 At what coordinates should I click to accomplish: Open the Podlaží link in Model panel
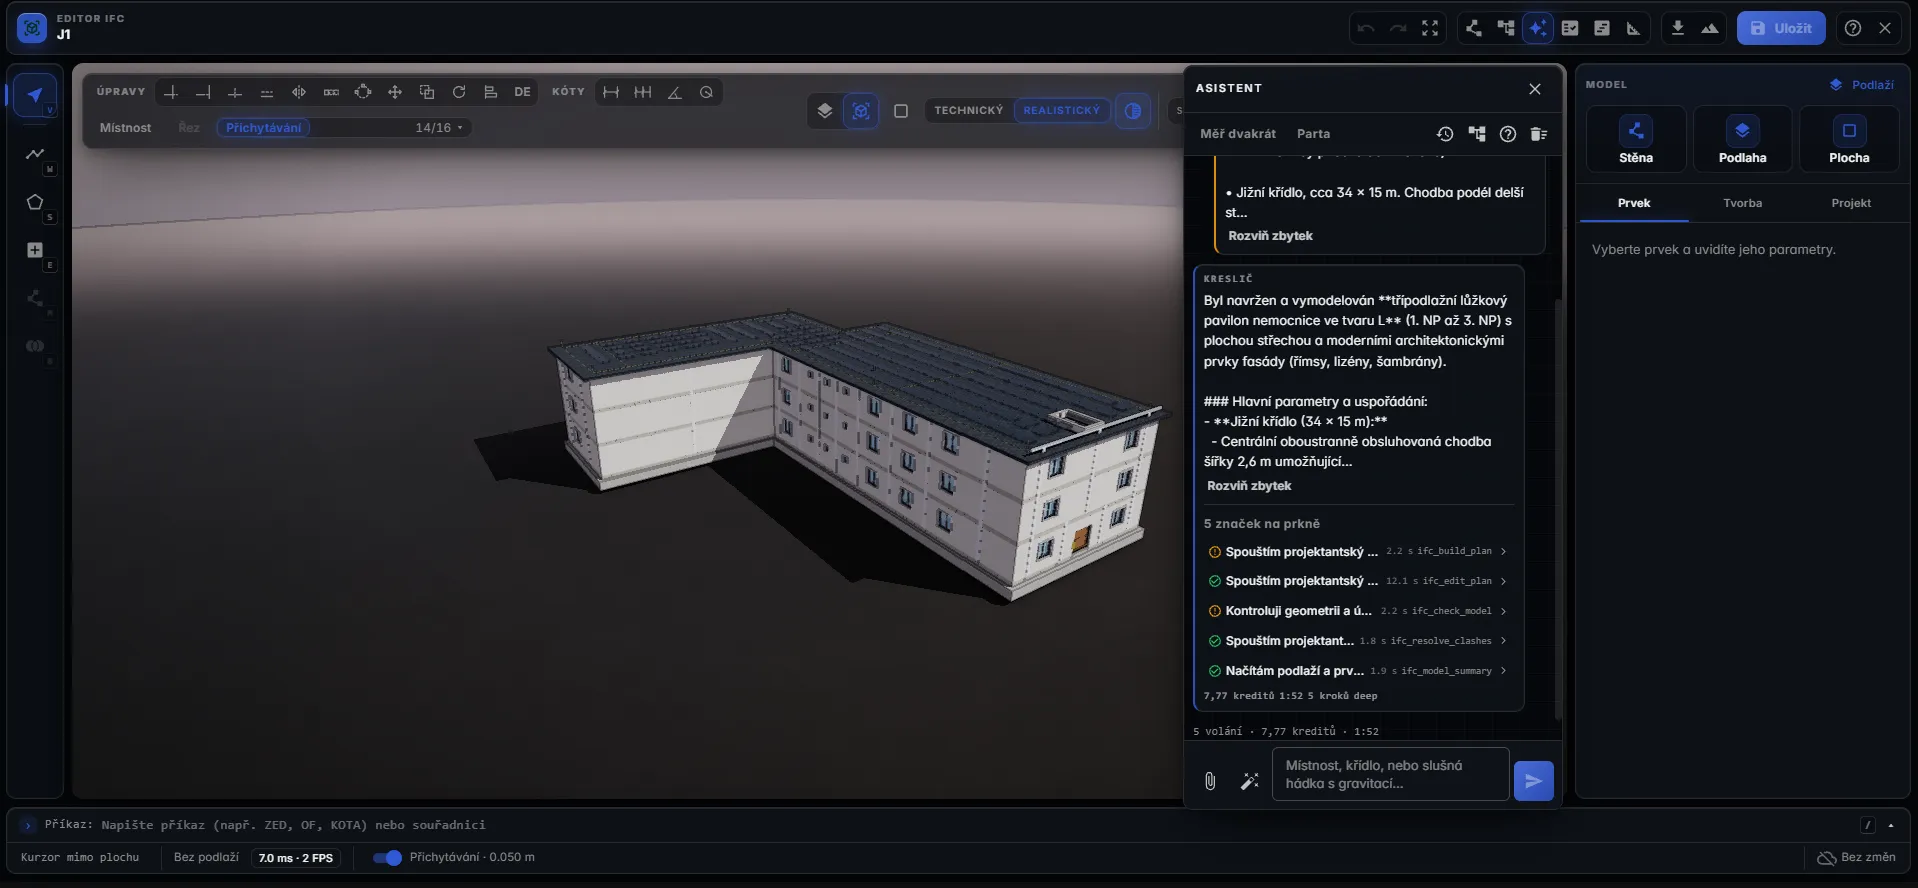coord(1862,85)
